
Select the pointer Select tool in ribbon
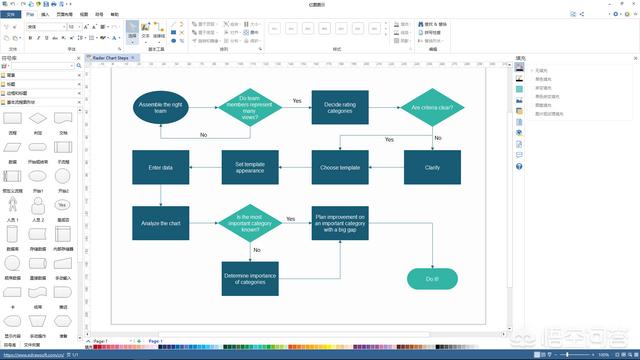pos(132,31)
